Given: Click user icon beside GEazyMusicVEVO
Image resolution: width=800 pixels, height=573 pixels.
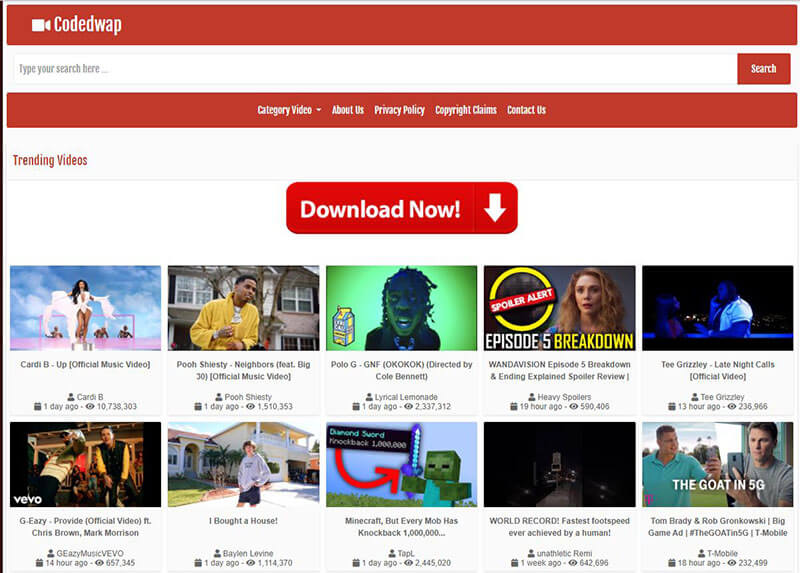Looking at the screenshot, I should point(51,554).
